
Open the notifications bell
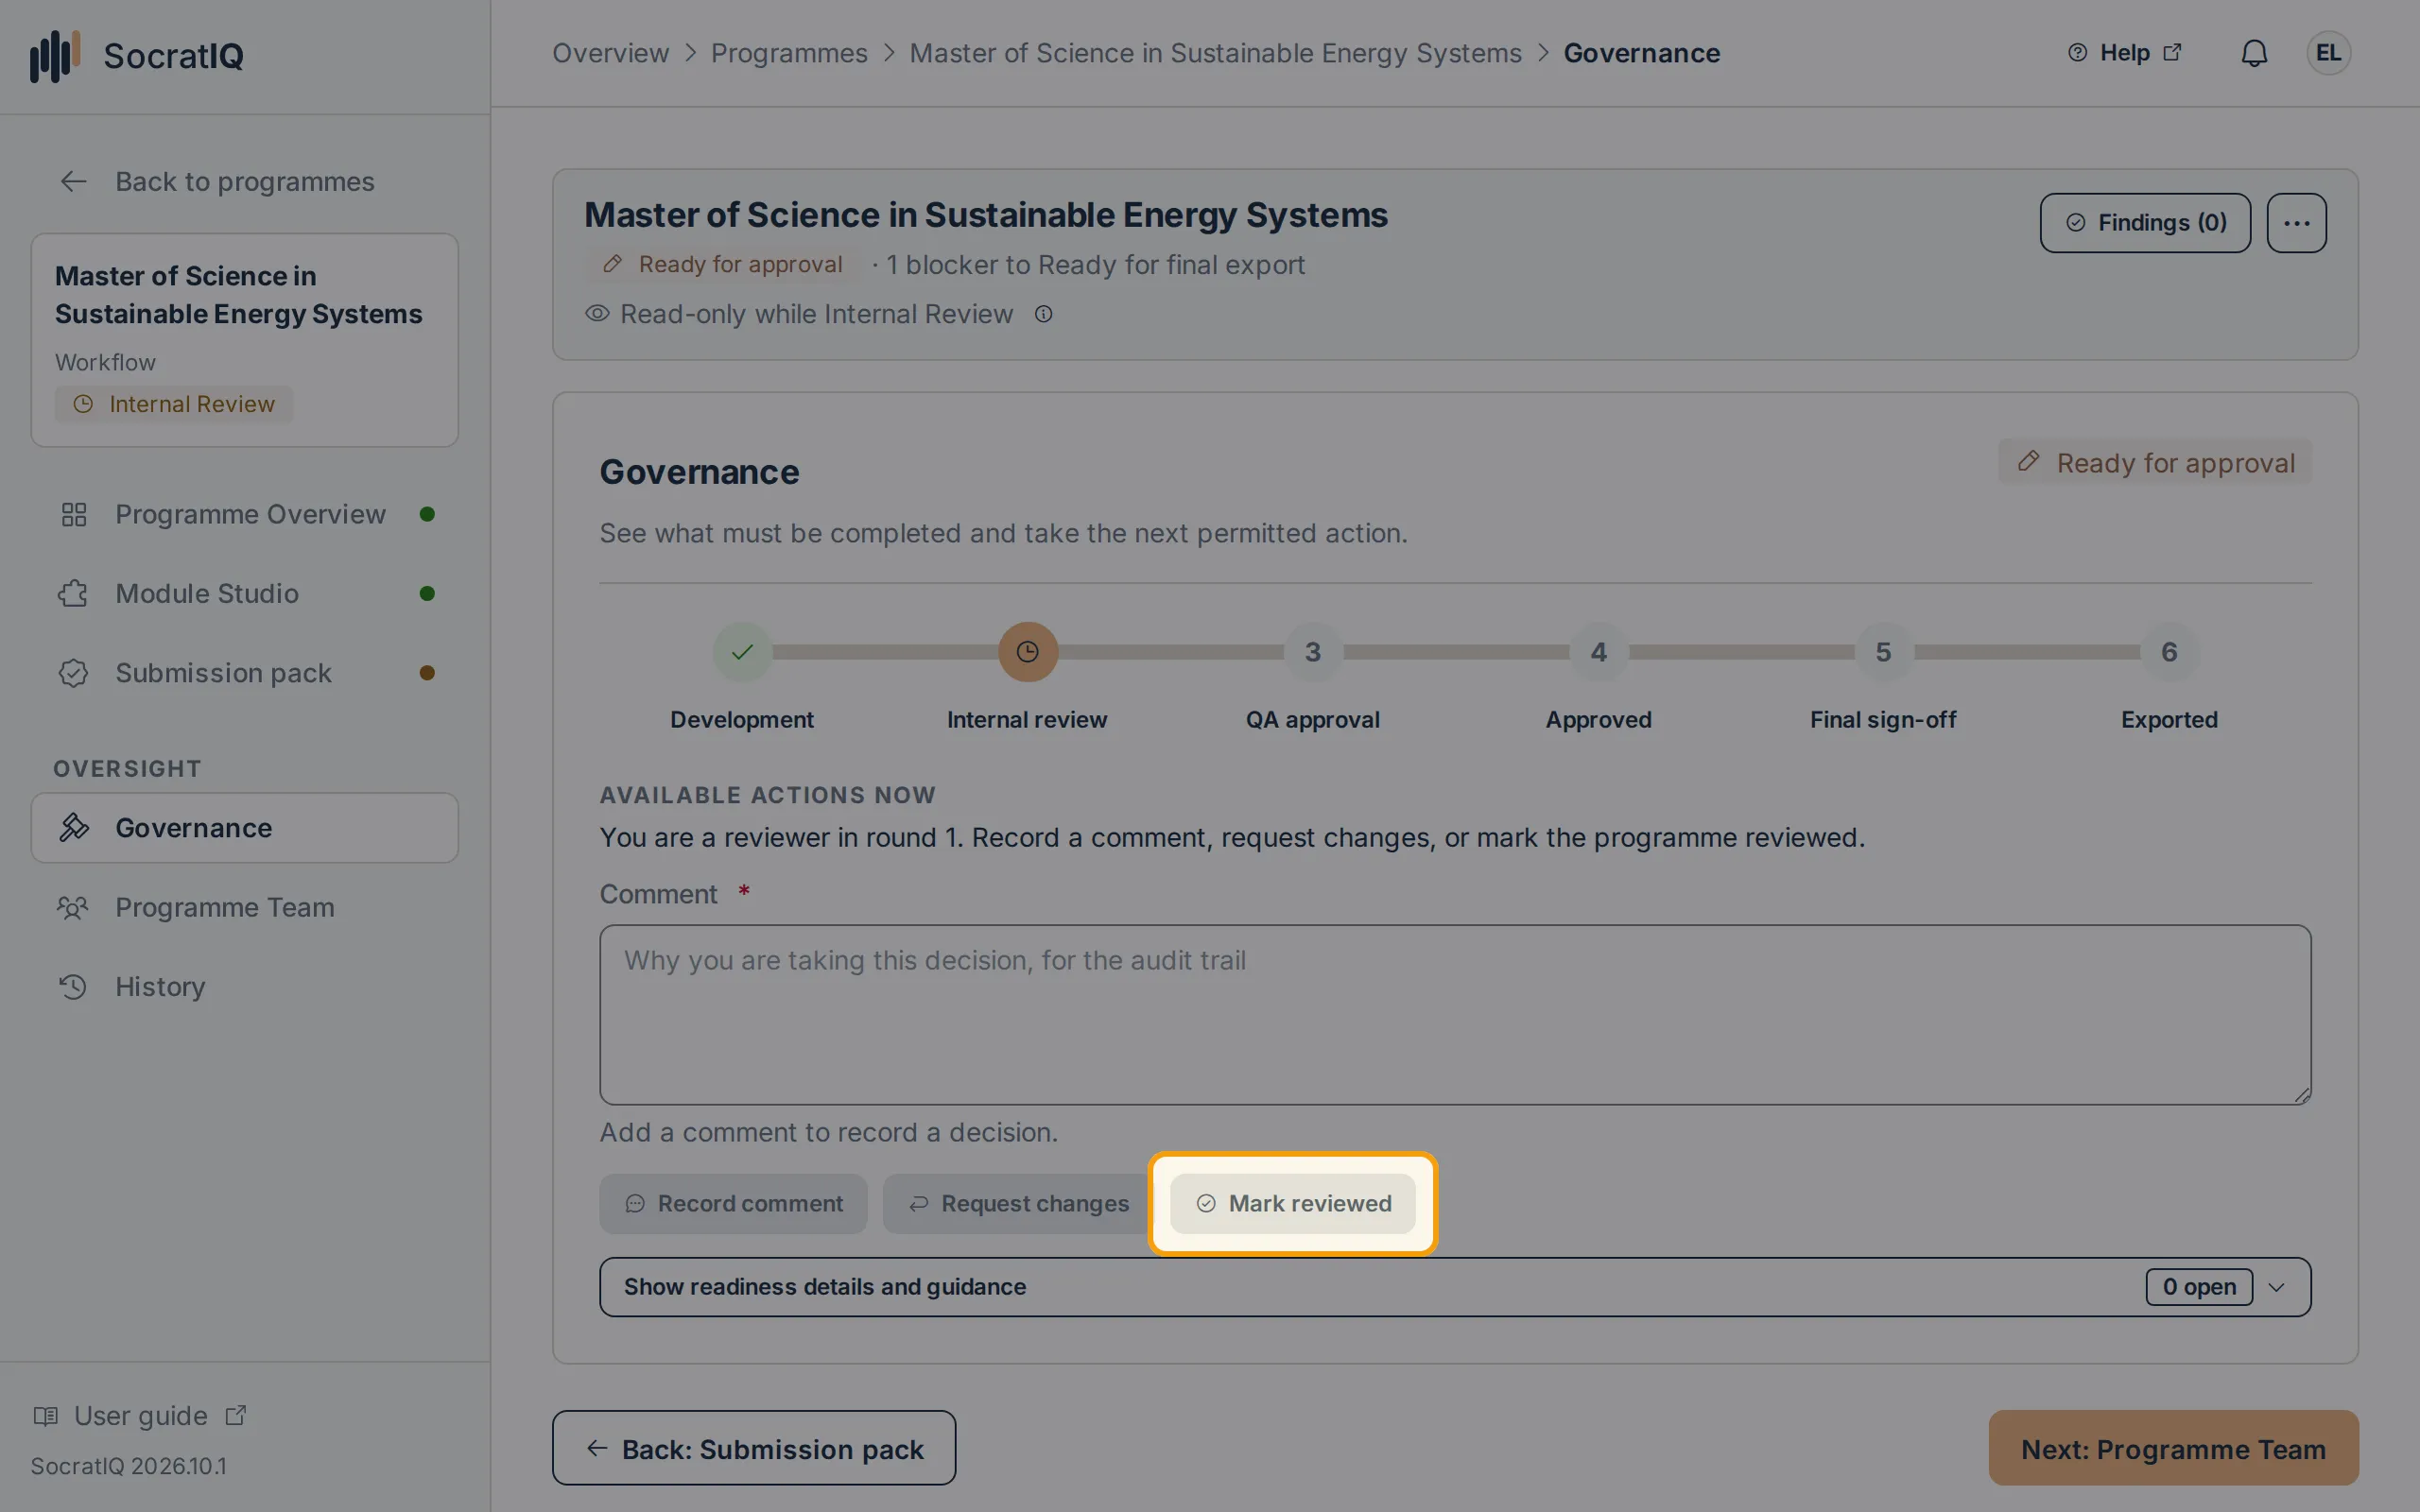[x=2254, y=53]
